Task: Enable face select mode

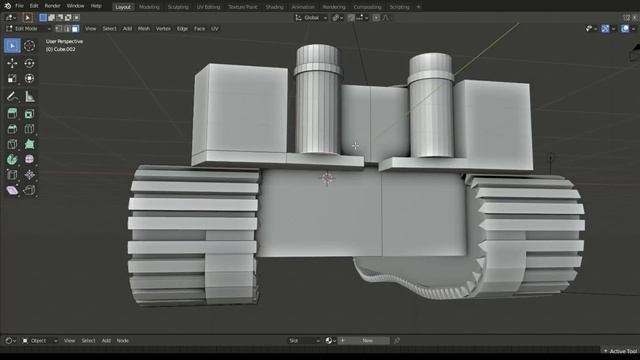Action: (76, 29)
